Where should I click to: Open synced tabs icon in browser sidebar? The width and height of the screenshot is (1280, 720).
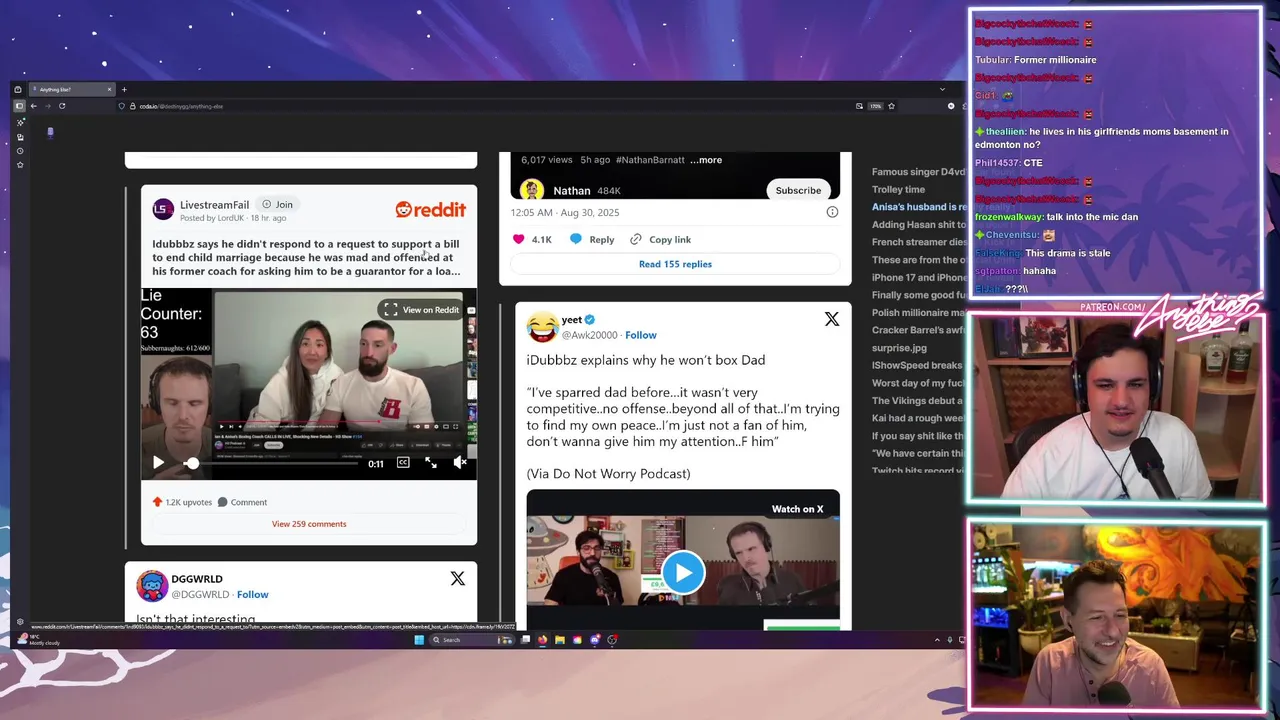[x=20, y=137]
